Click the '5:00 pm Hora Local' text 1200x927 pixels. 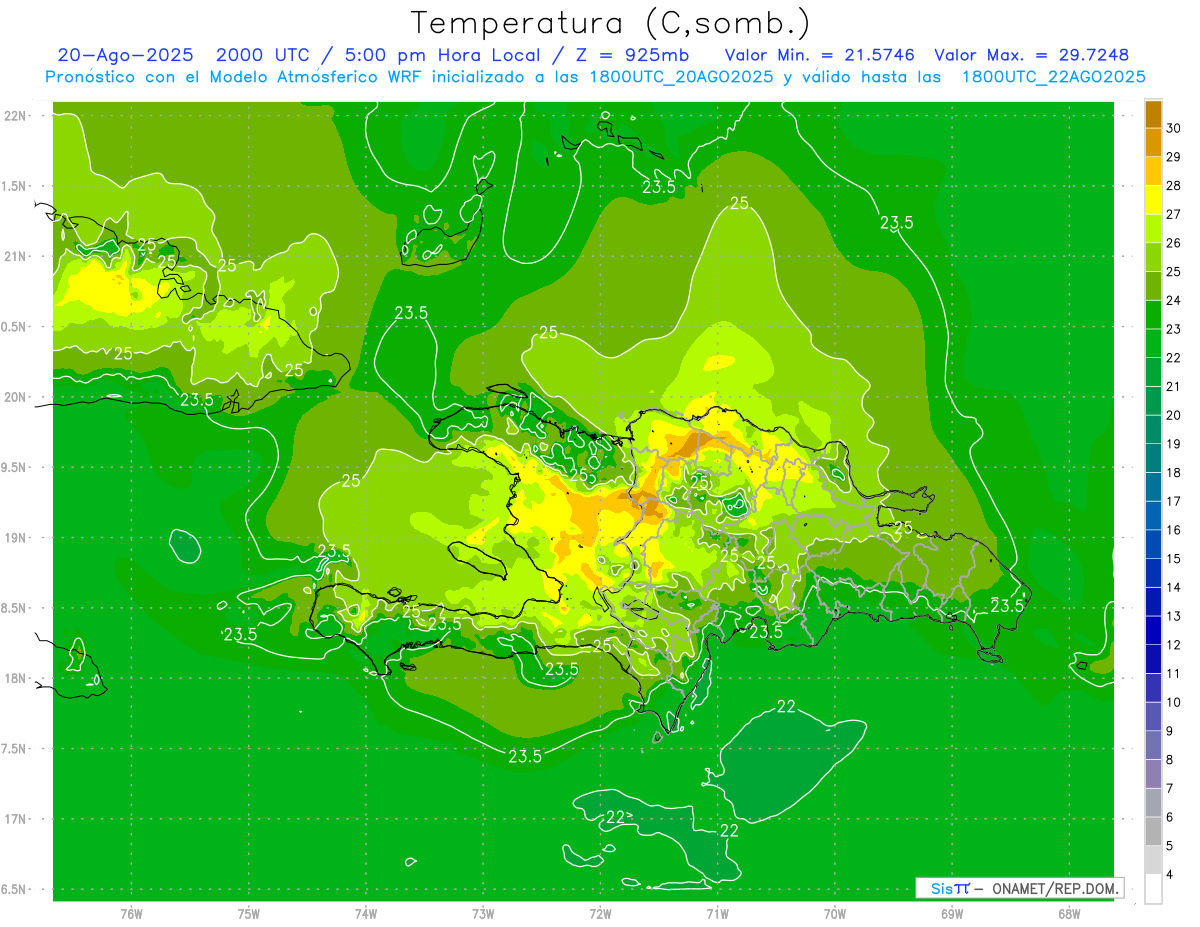(x=441, y=55)
